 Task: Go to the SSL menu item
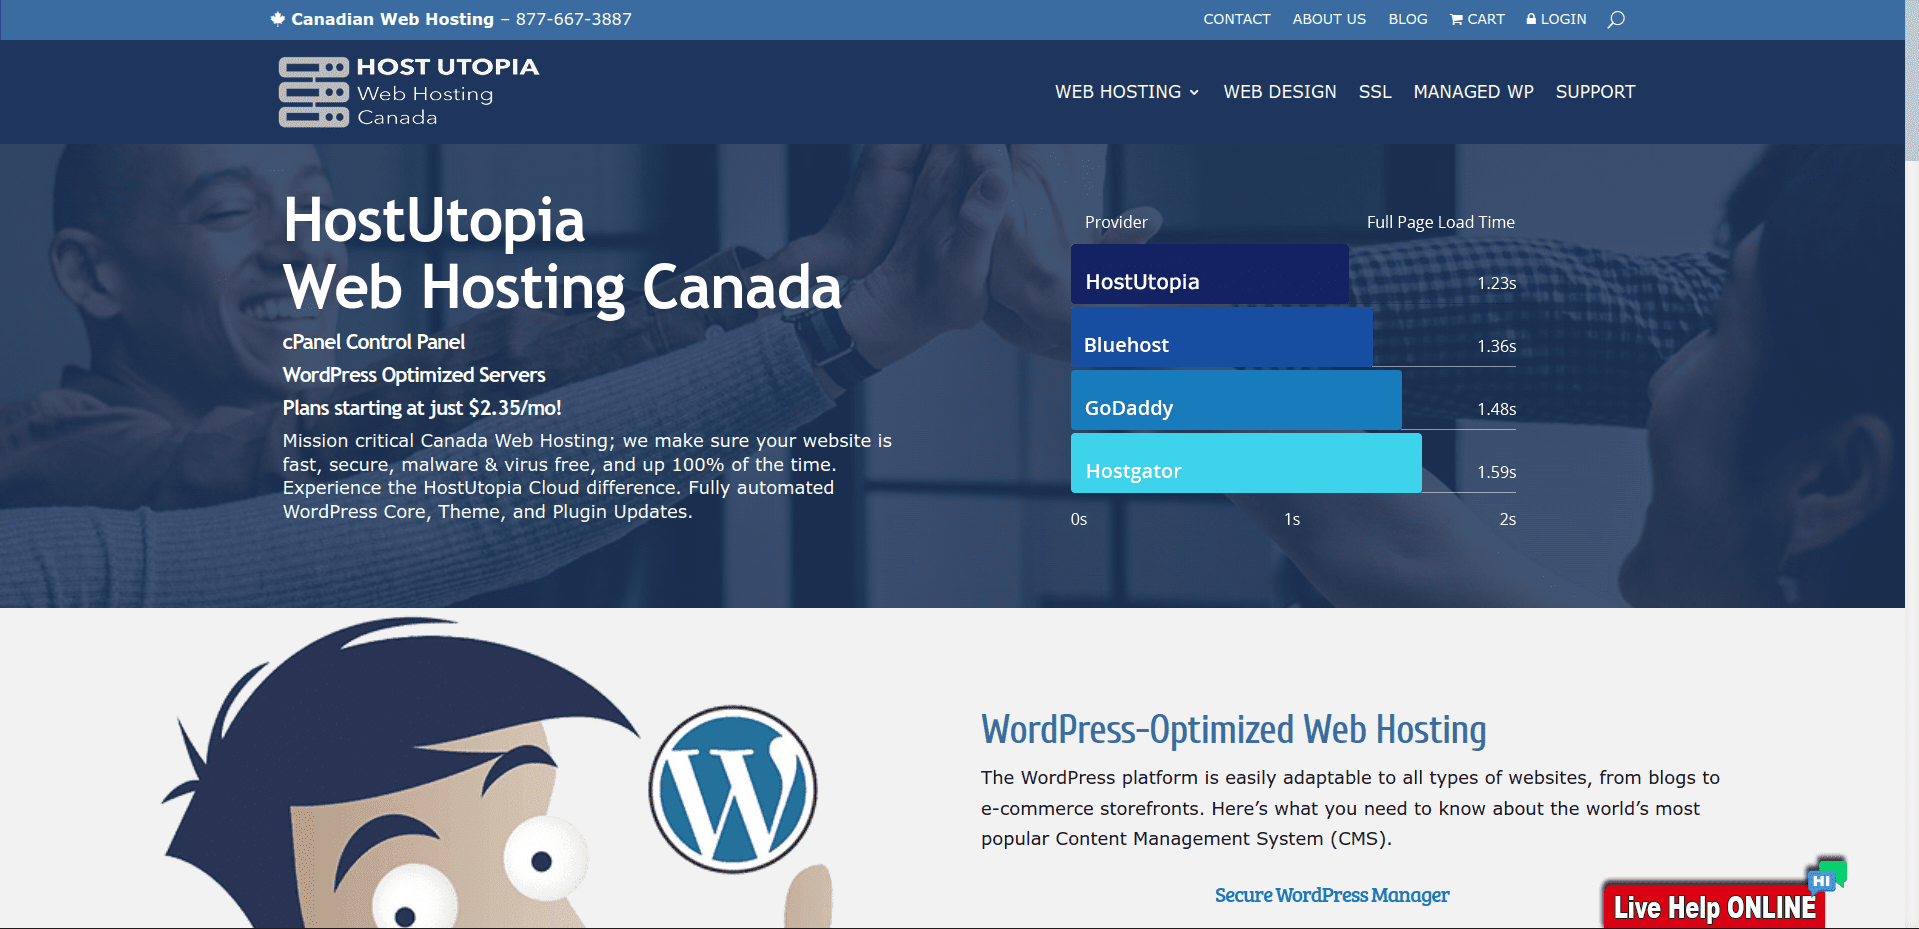1375,92
